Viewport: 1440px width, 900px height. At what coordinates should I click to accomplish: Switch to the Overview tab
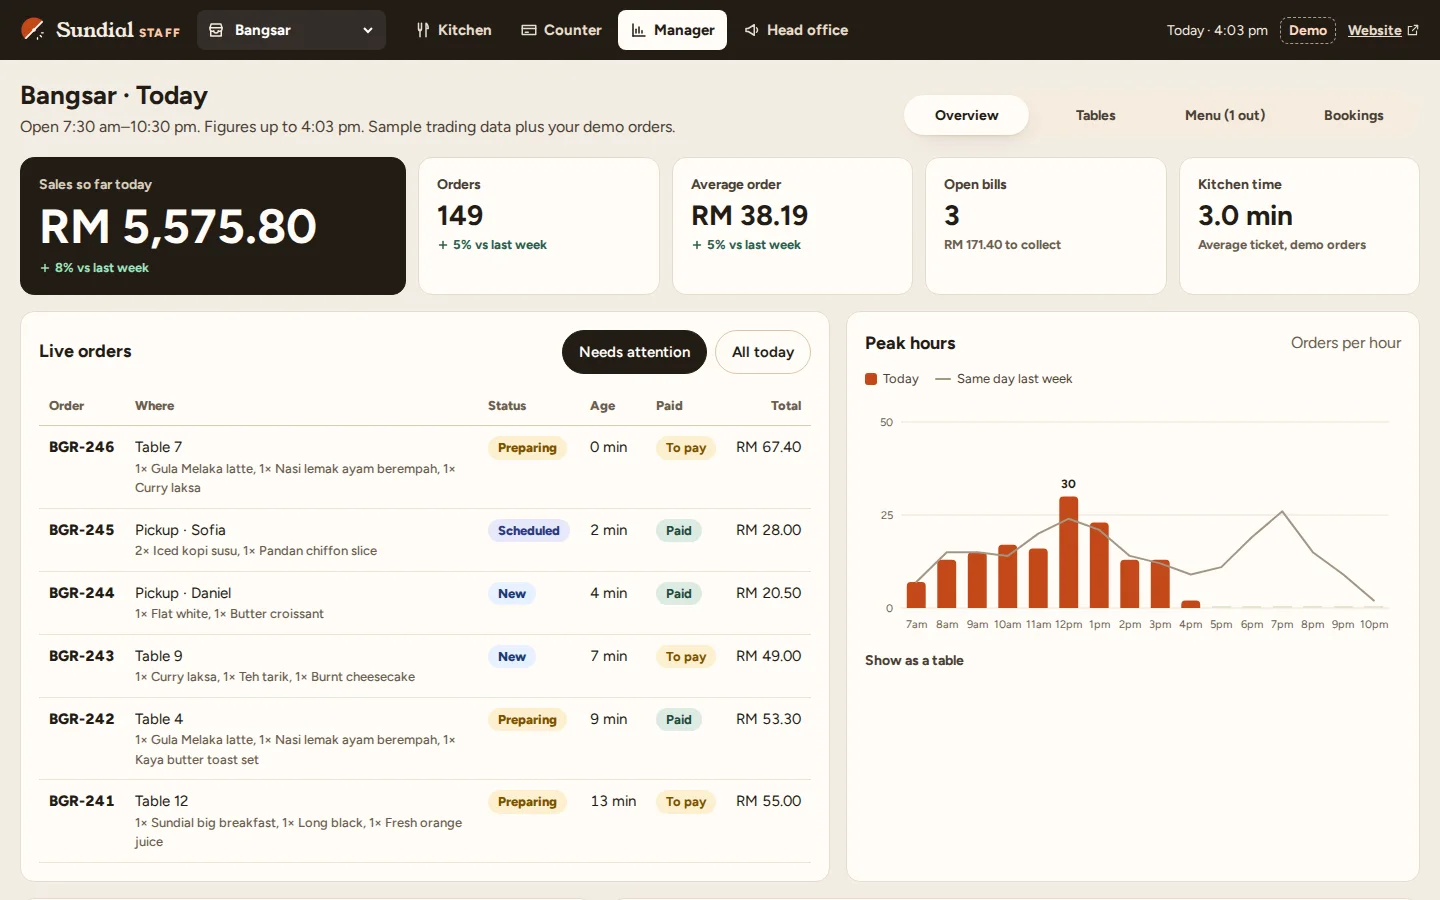click(966, 115)
